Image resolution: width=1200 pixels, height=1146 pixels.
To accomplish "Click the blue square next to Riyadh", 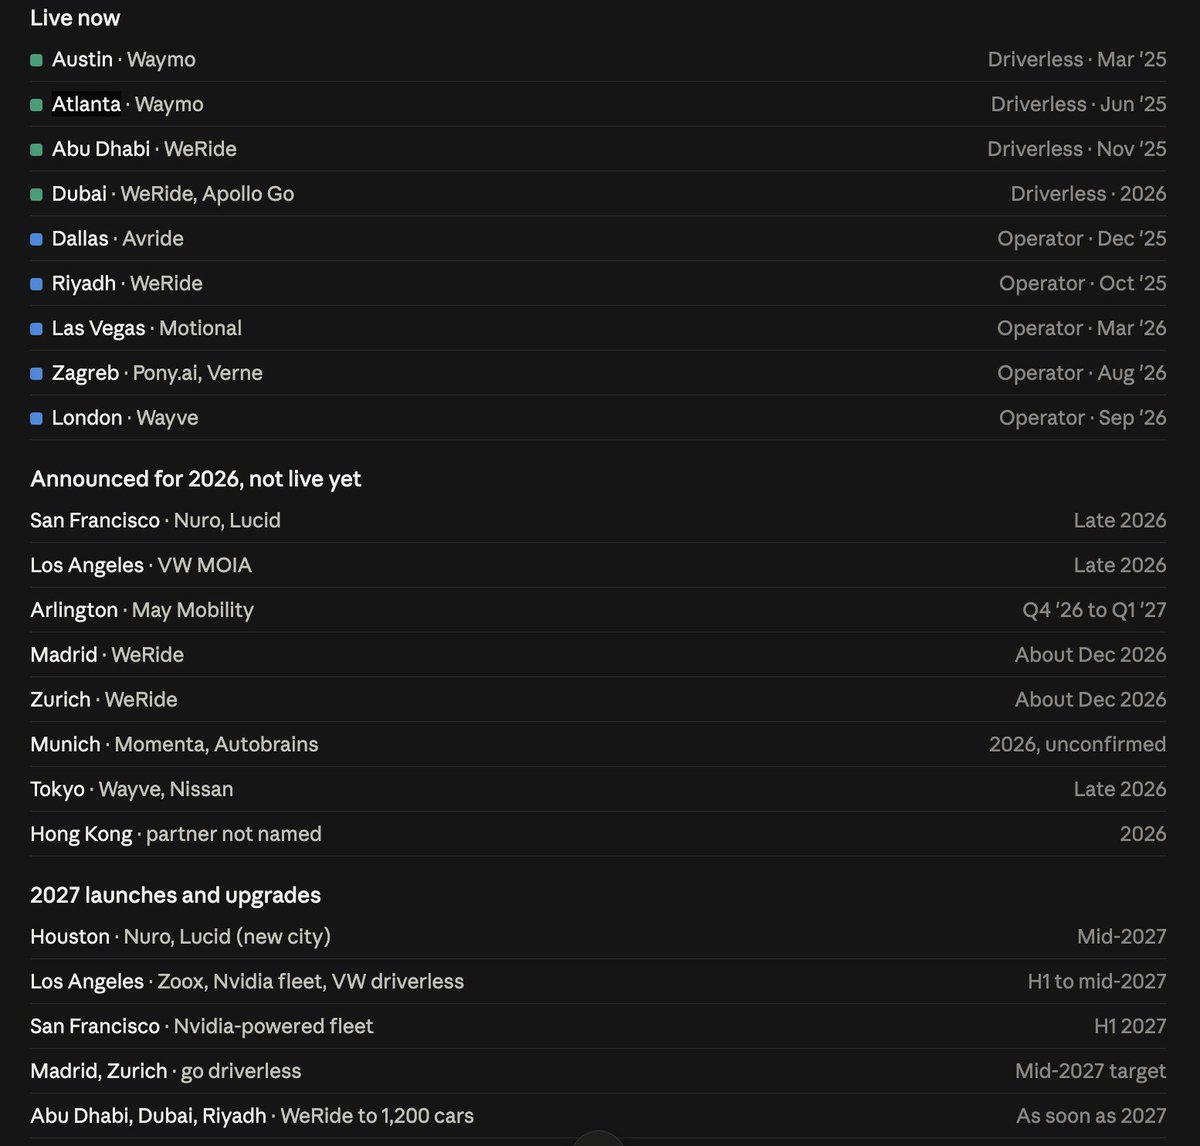I will [x=36, y=284].
